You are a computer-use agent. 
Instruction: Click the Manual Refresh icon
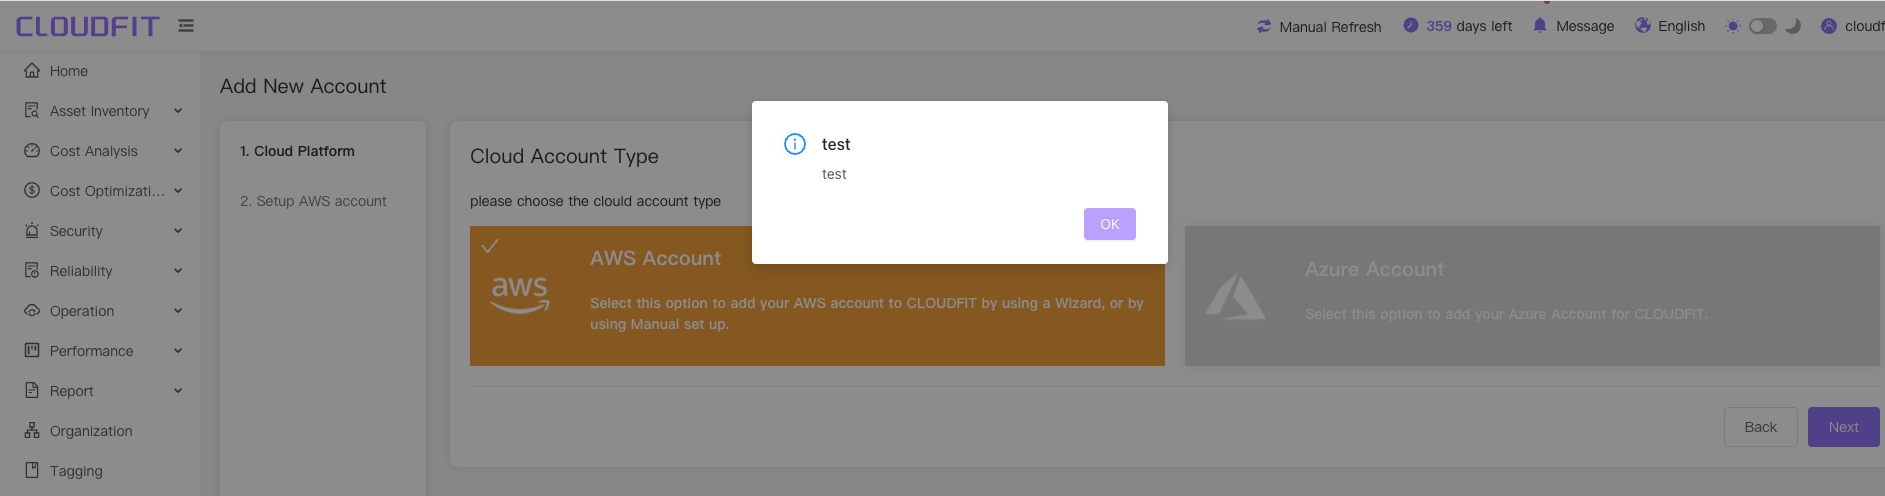tap(1264, 26)
